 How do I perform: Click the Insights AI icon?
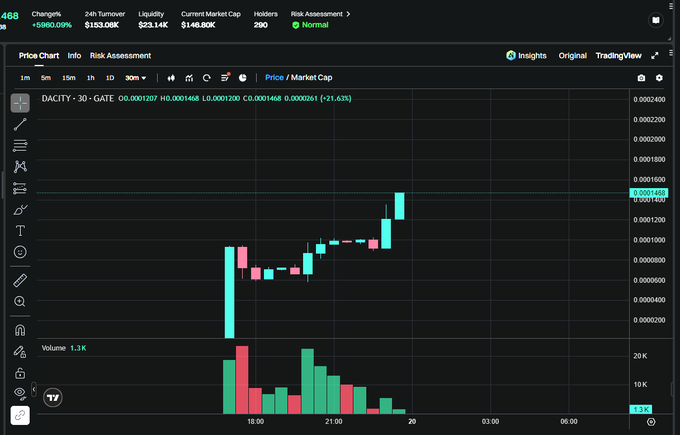511,56
